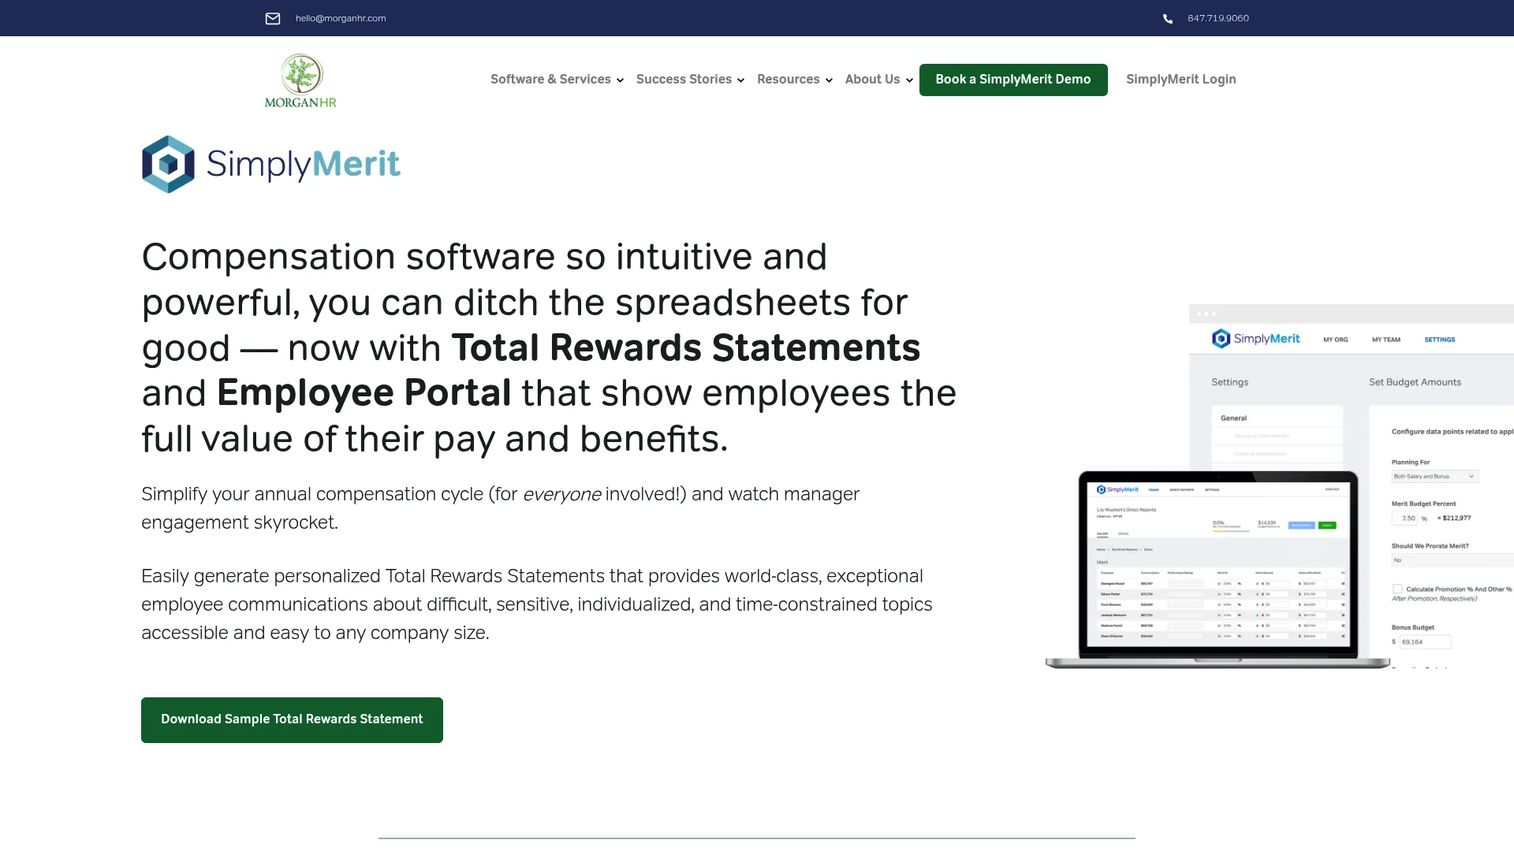1514x851 pixels.
Task: Click the SETTINGS tab in the screenshot
Action: coord(1440,340)
